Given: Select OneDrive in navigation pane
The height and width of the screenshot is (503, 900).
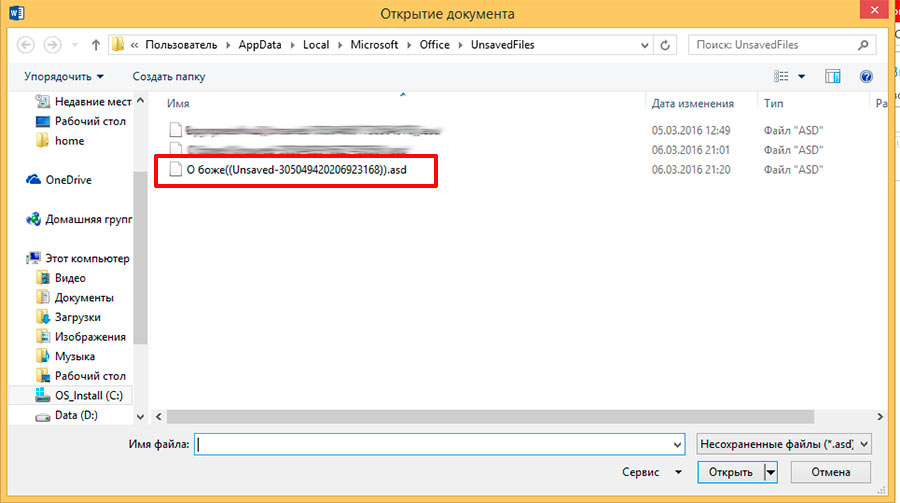Looking at the screenshot, I should coord(59,180).
